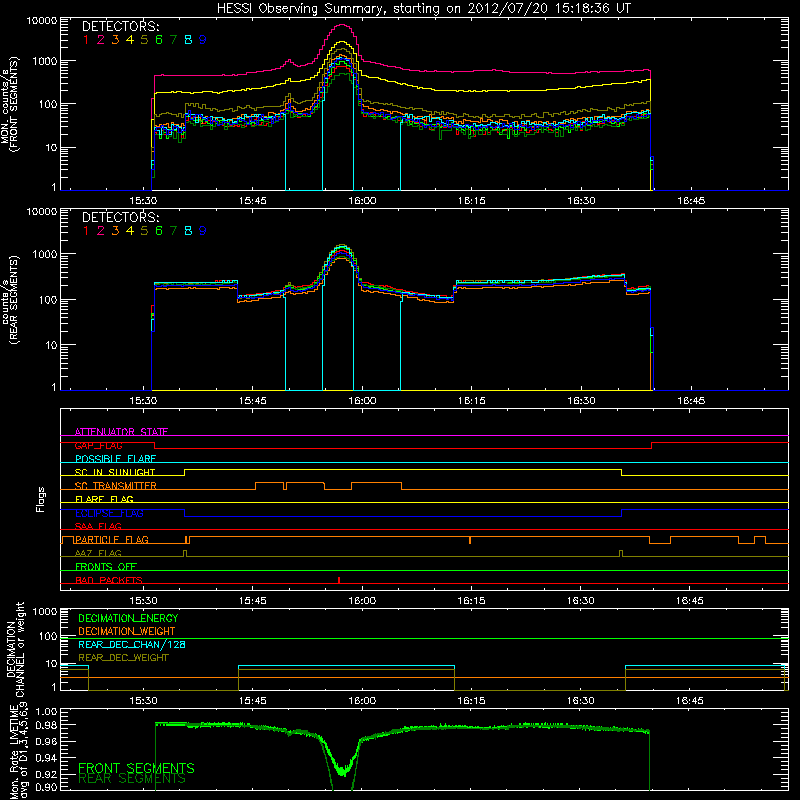Click 10000 y-axis label of front segments plot

click(x=42, y=21)
